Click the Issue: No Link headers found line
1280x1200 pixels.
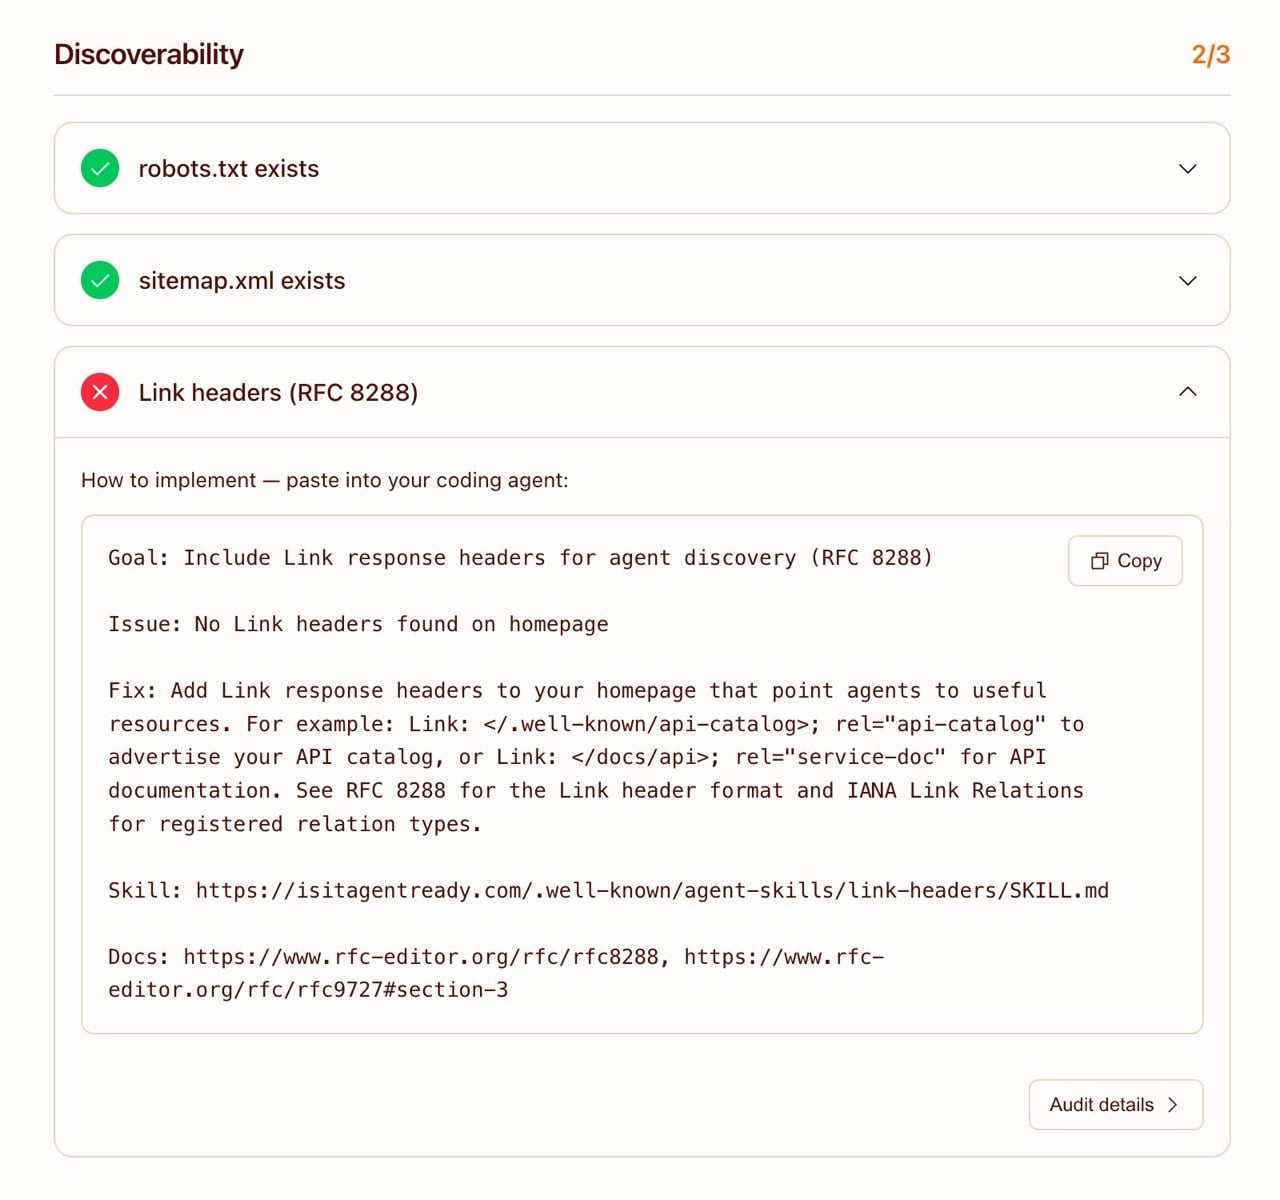click(358, 625)
